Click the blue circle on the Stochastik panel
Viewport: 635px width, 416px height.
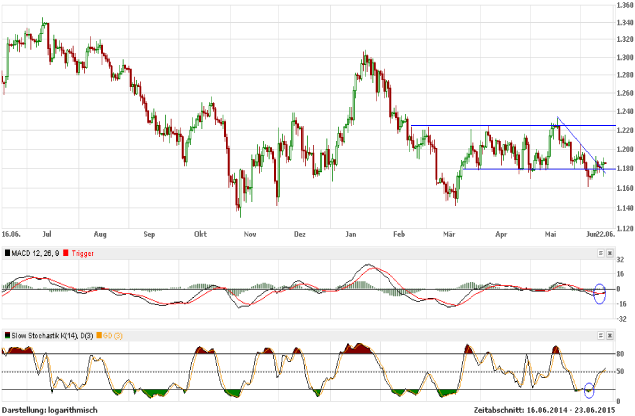tap(589, 386)
